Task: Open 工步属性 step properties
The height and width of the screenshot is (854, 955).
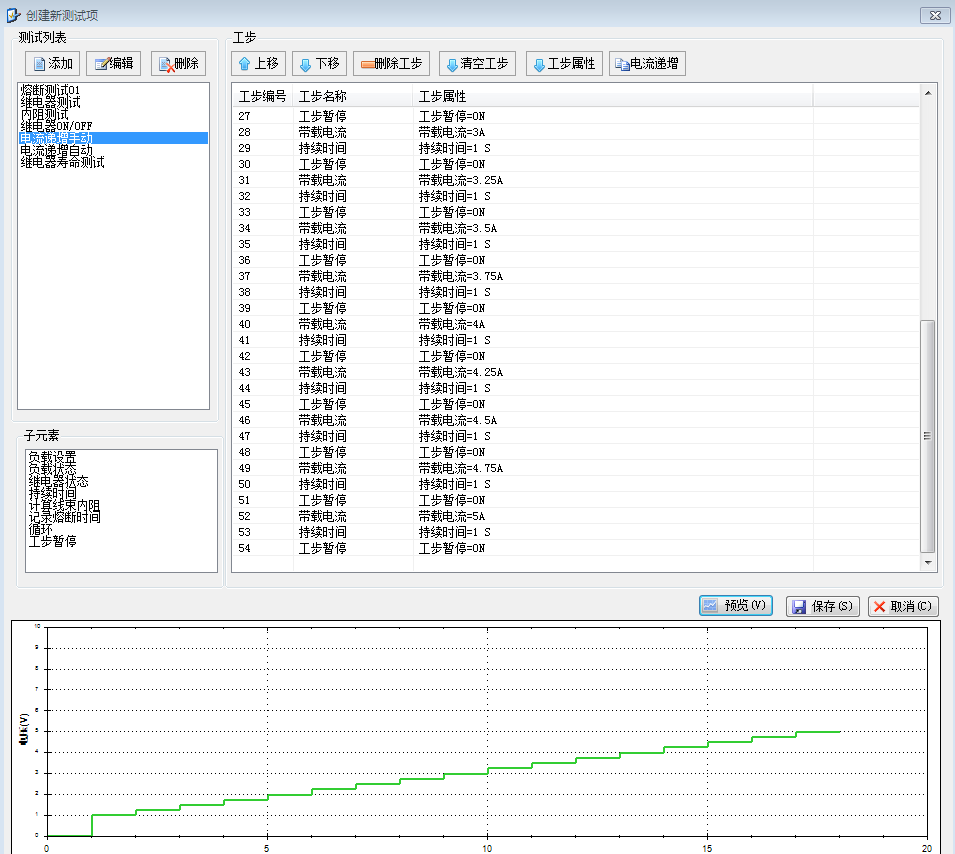Action: click(565, 63)
